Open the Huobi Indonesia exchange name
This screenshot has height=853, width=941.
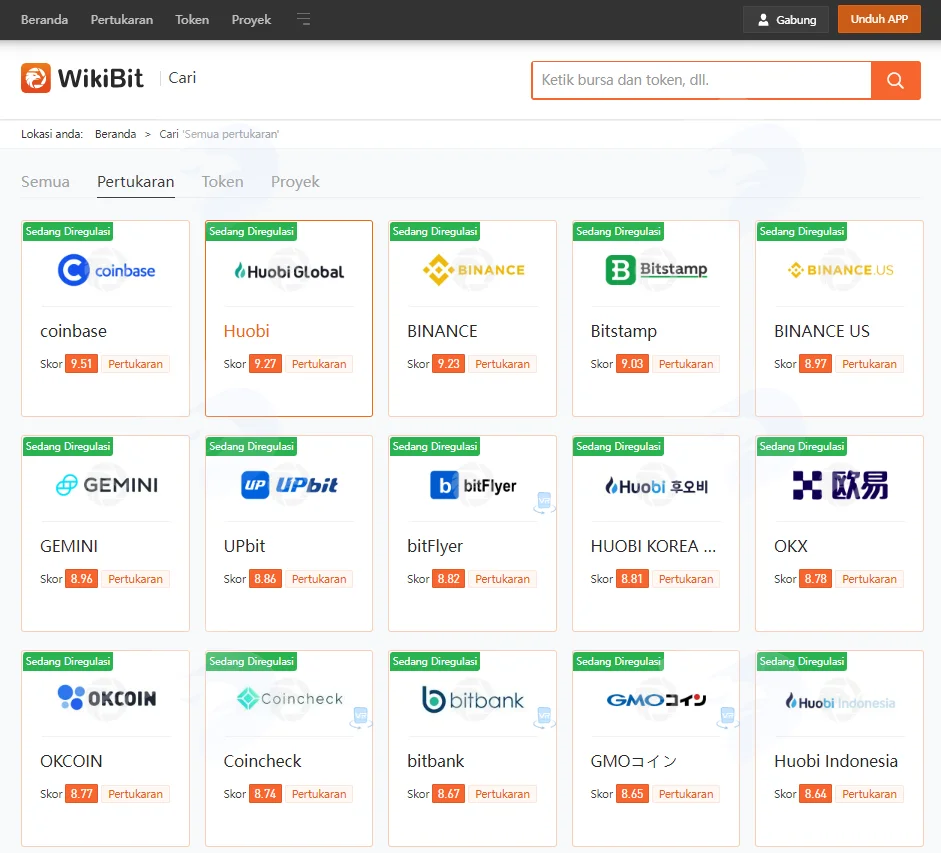pyautogui.click(x=836, y=761)
